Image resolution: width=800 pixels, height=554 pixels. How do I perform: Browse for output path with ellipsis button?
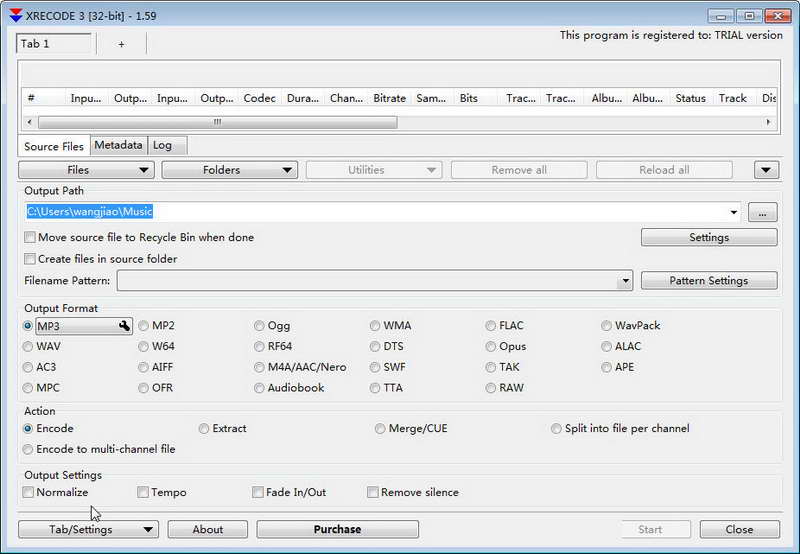(762, 212)
